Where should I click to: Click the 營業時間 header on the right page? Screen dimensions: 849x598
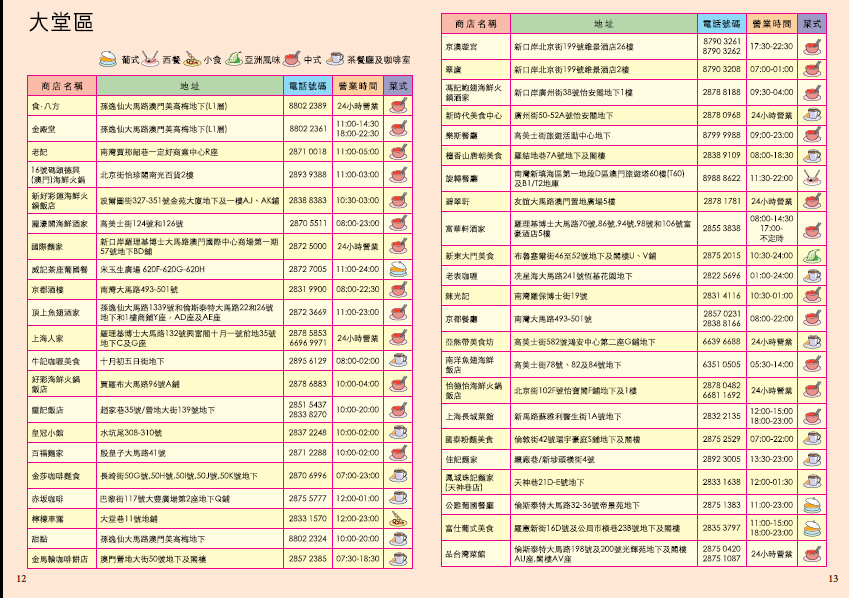(771, 22)
